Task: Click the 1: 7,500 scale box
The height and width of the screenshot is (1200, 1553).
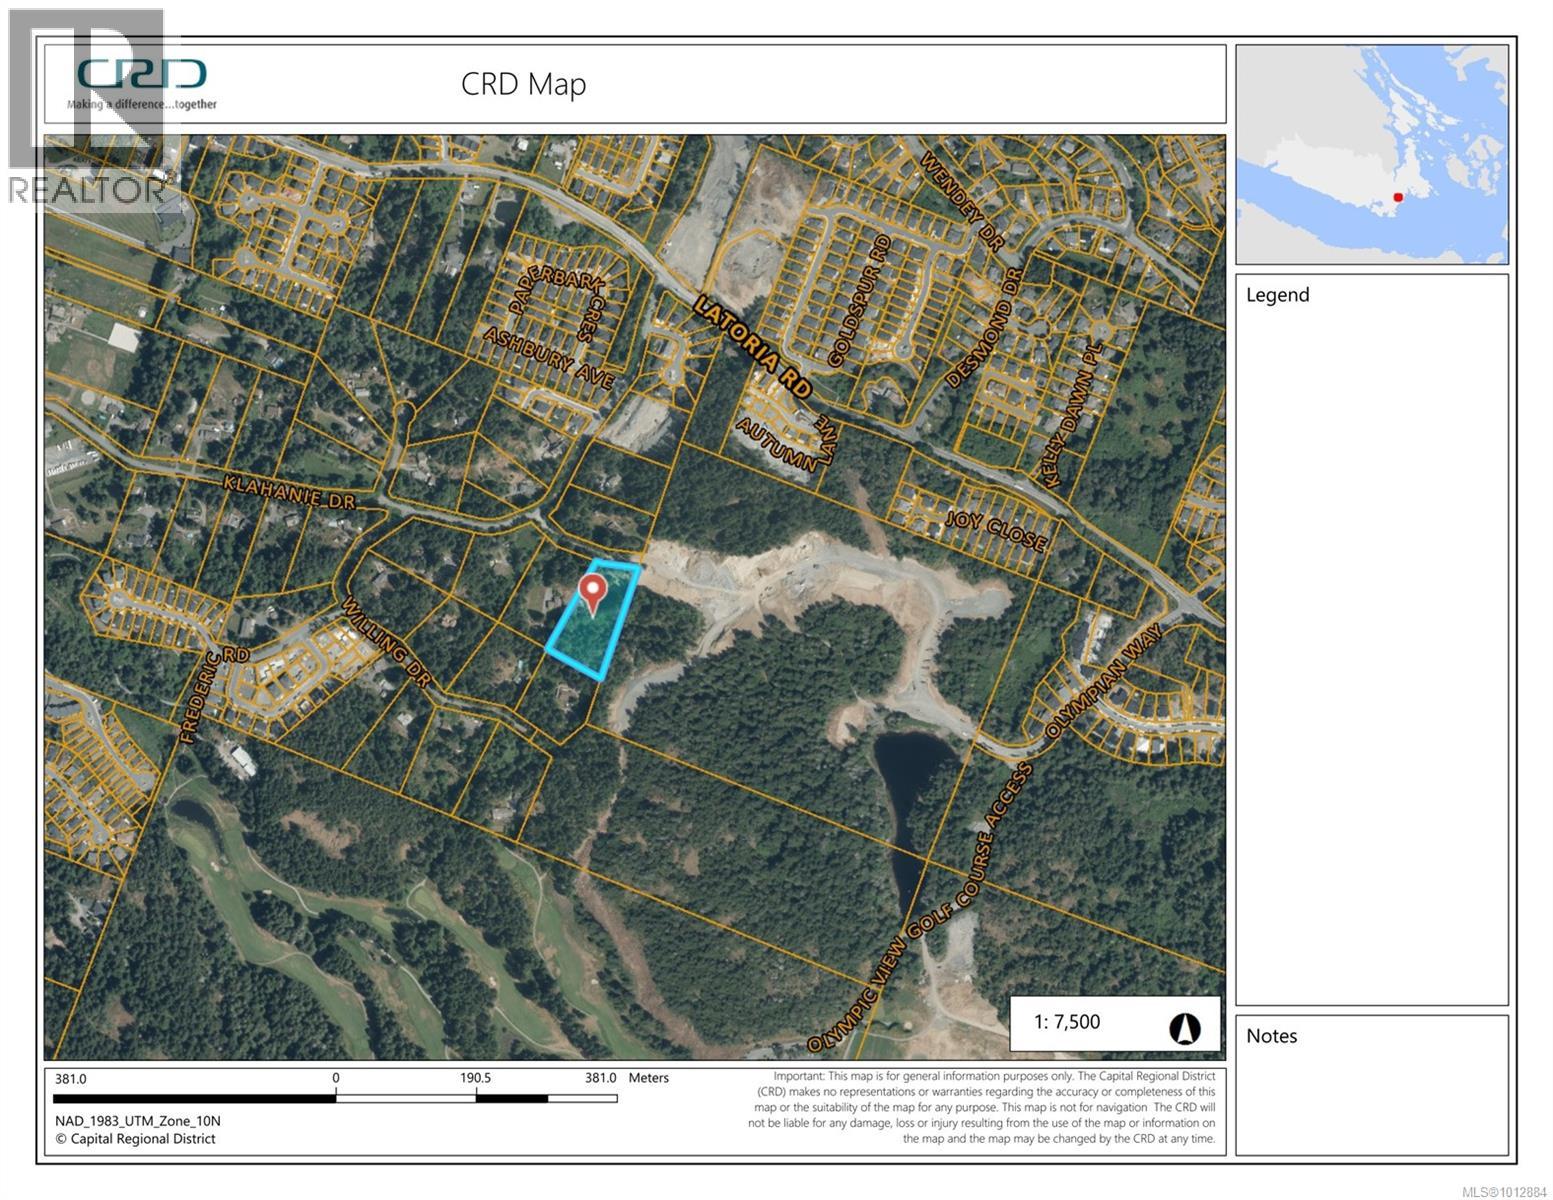Action: tap(1114, 1023)
